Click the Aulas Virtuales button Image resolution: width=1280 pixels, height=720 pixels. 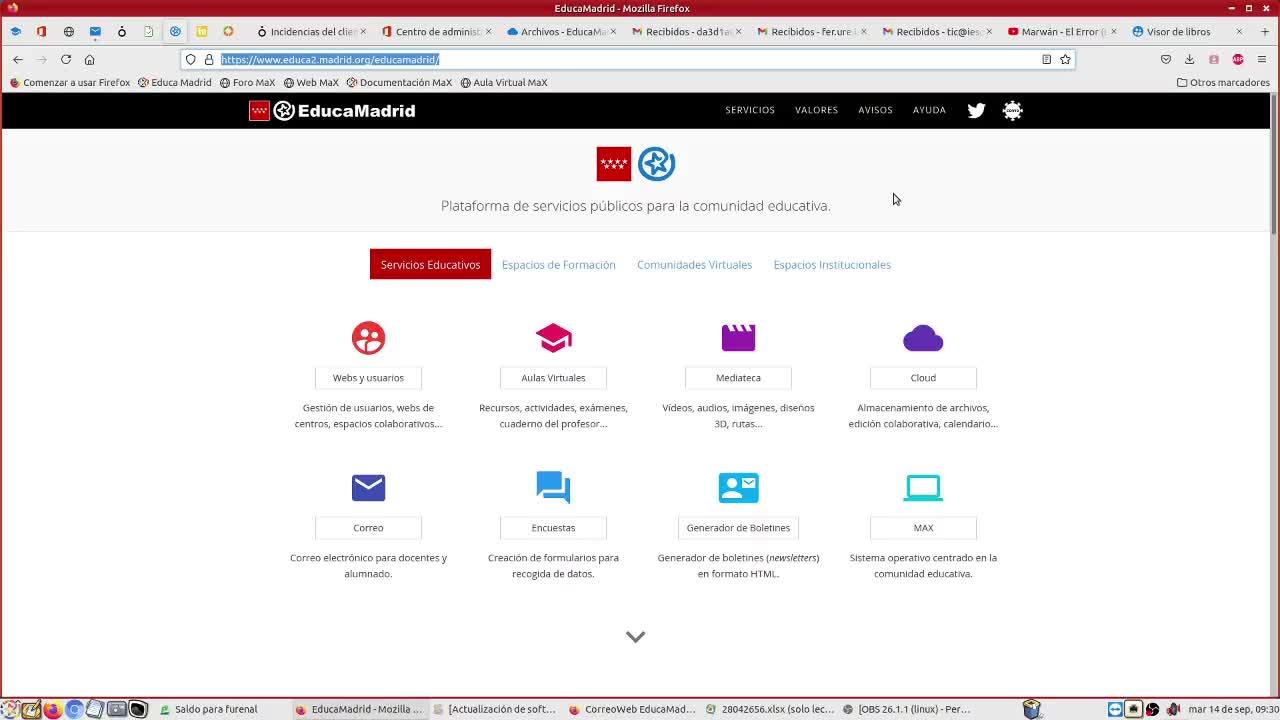(x=553, y=378)
